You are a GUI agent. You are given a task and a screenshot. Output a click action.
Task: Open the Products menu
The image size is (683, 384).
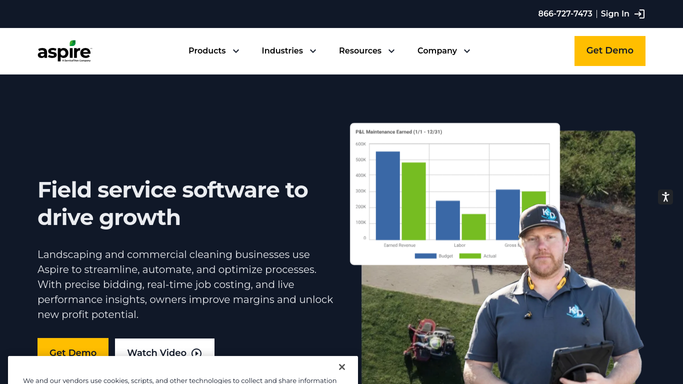[213, 51]
